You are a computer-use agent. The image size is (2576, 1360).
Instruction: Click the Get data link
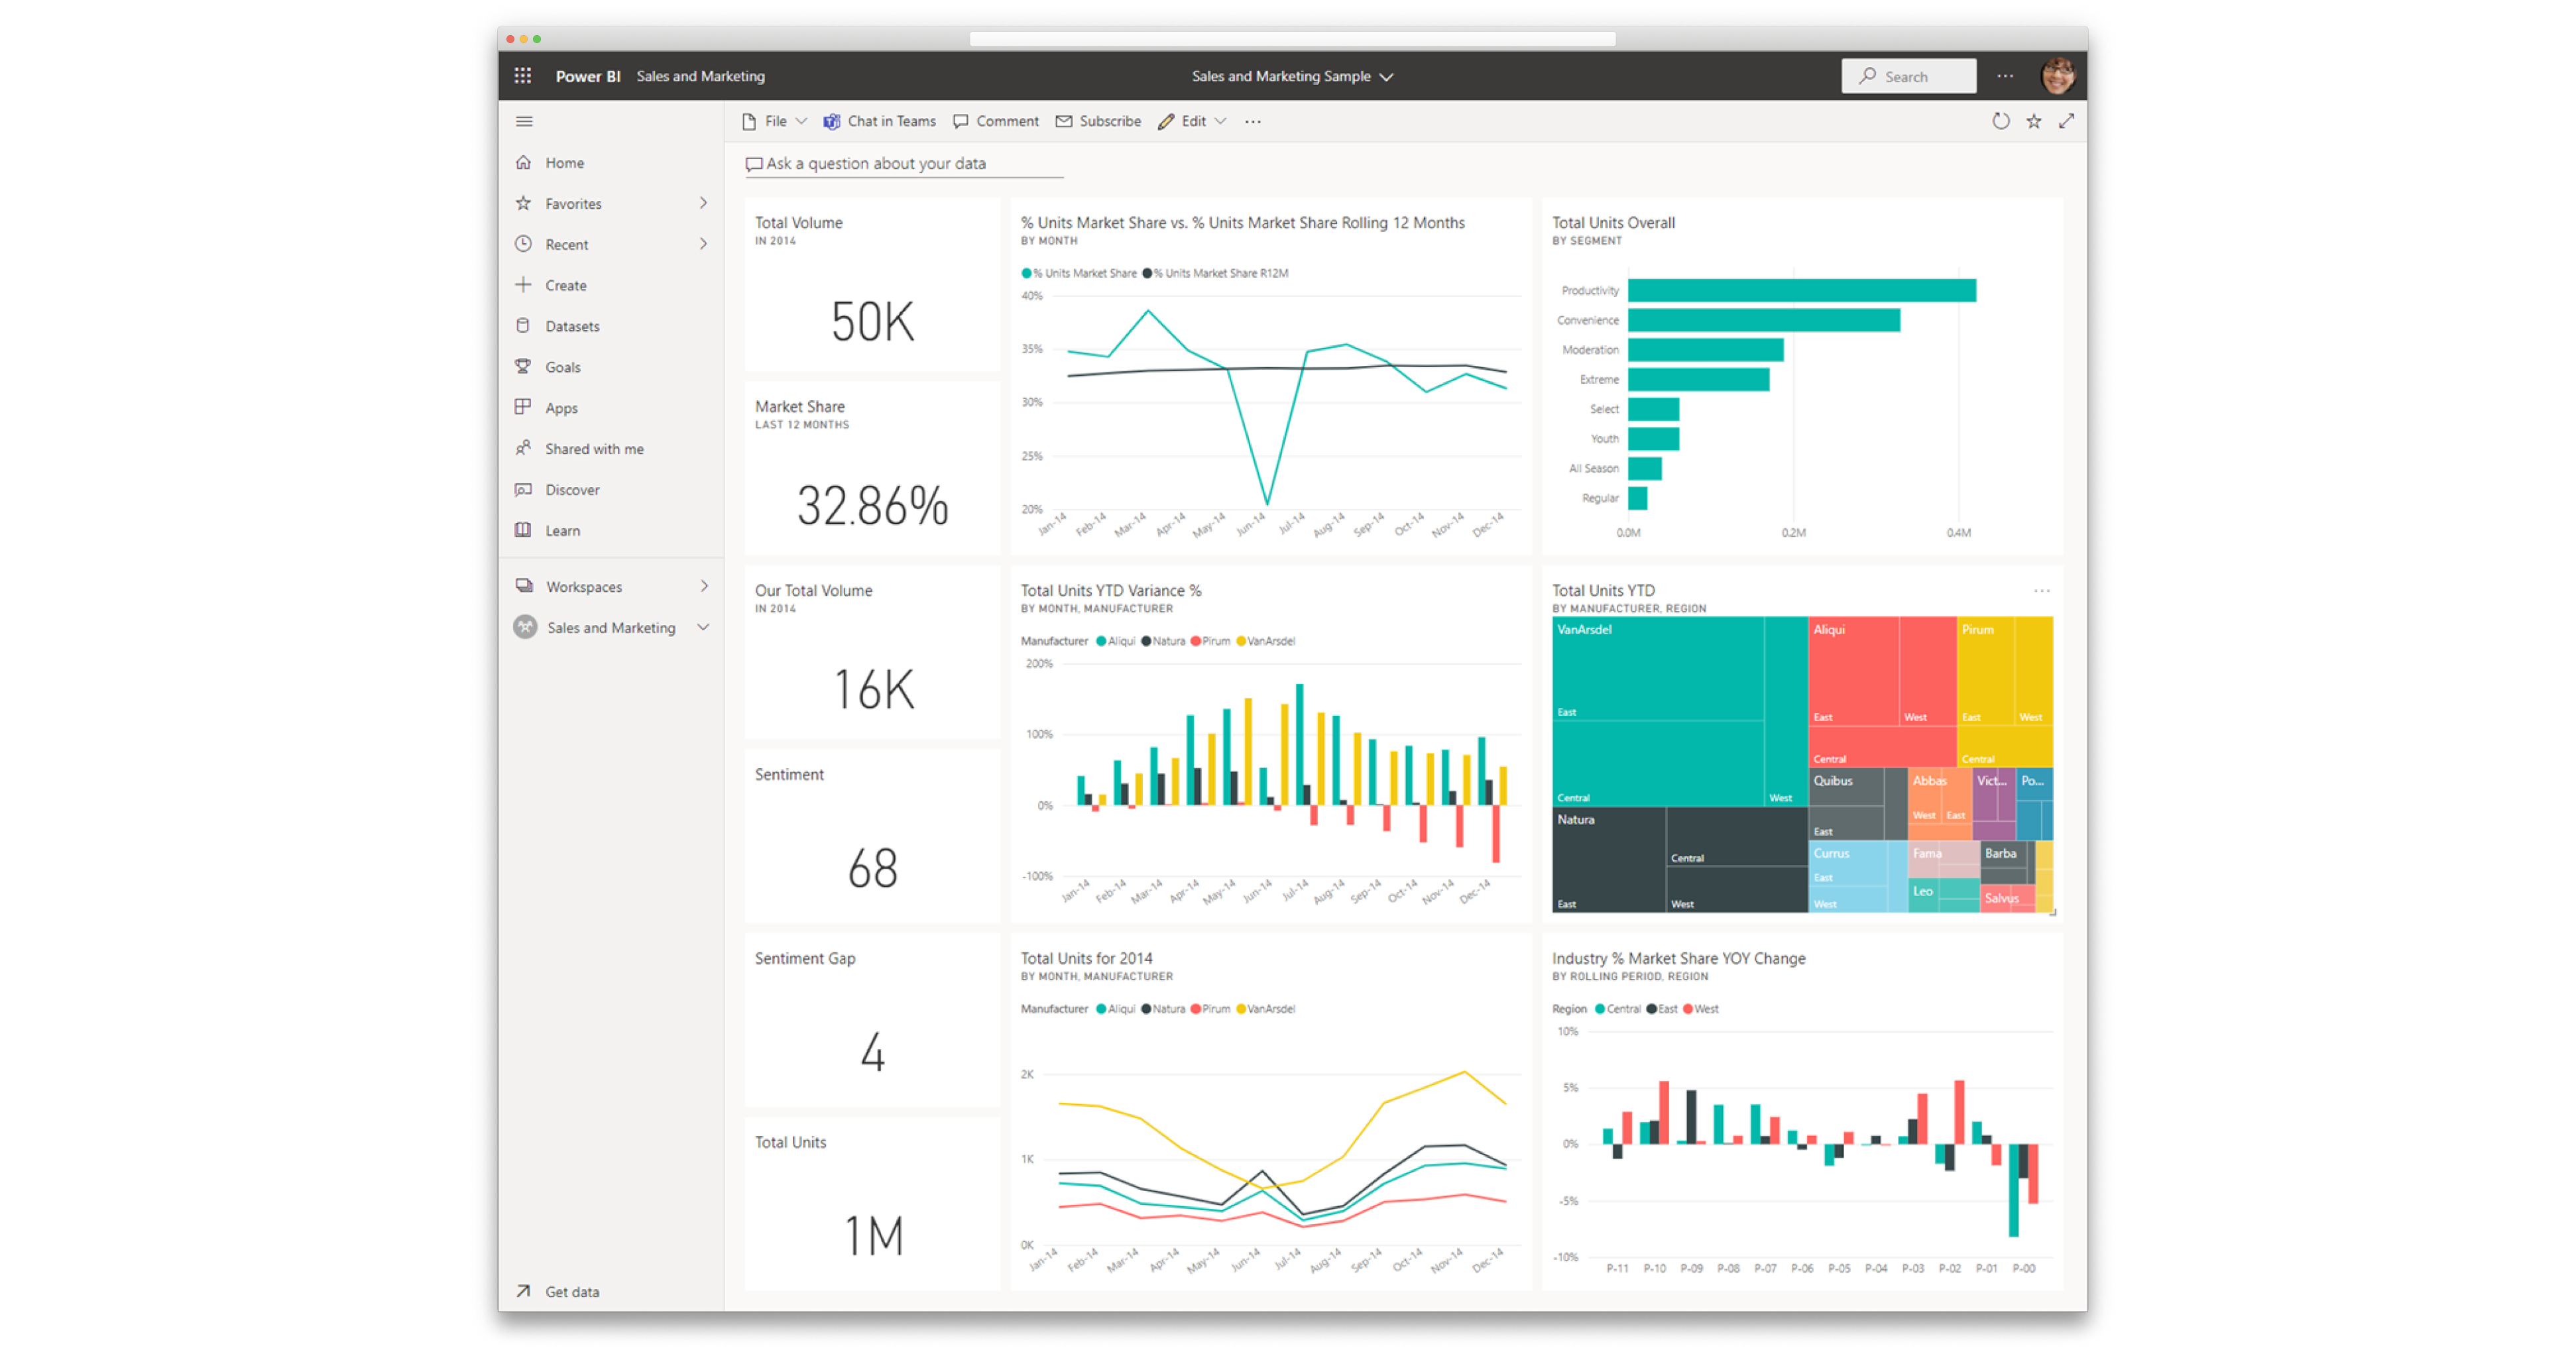(572, 1291)
